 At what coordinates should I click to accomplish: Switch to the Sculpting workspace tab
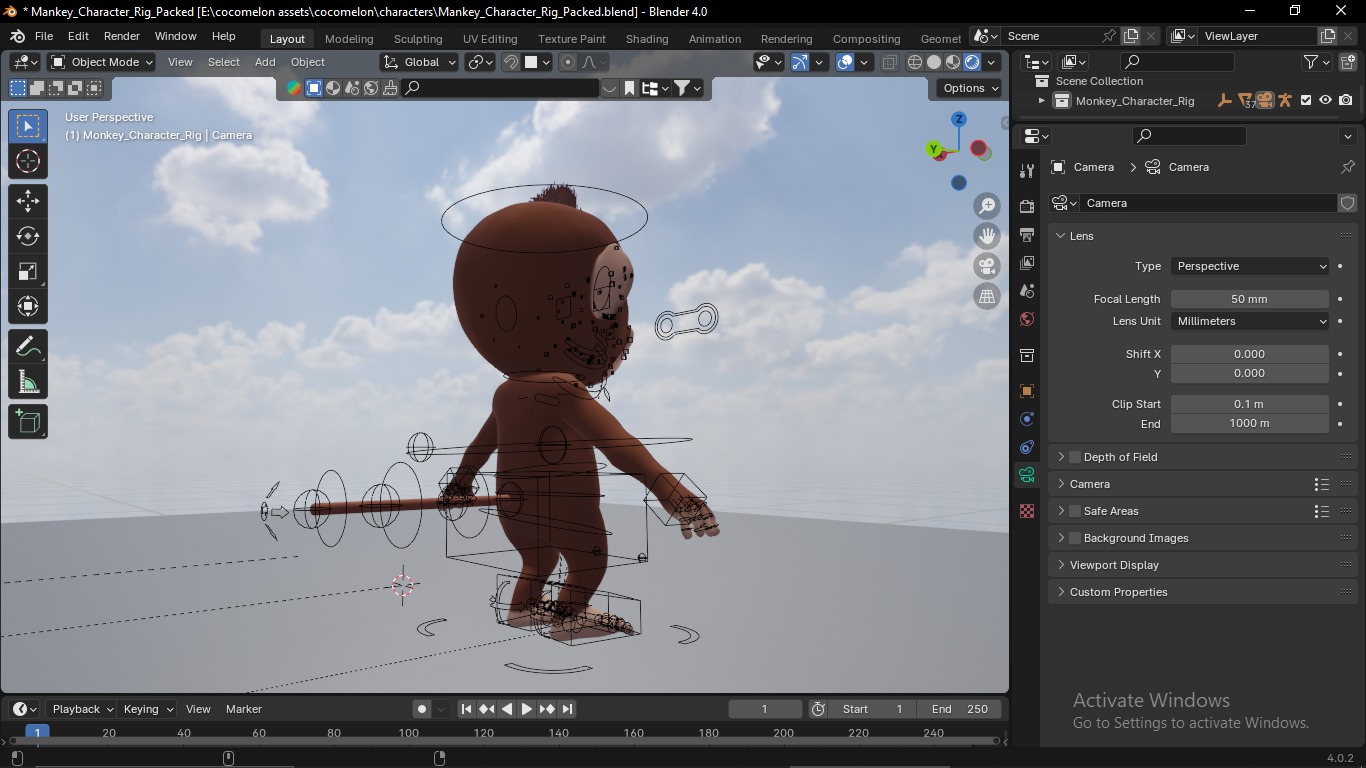tap(418, 39)
